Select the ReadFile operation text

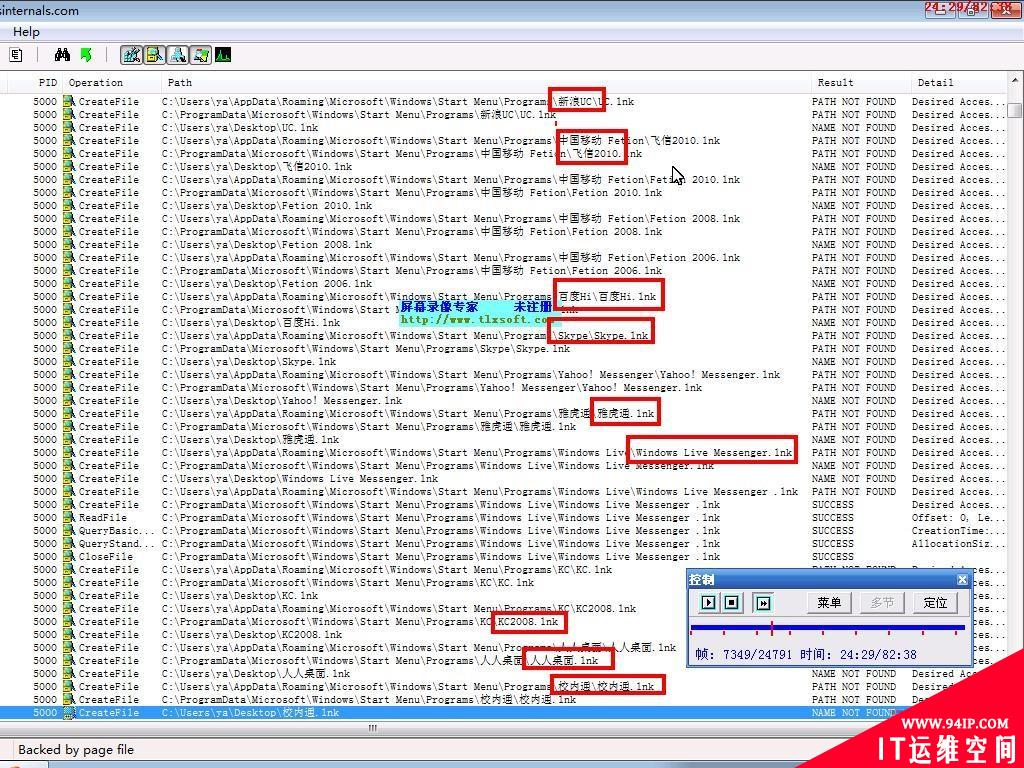pyautogui.click(x=103, y=517)
